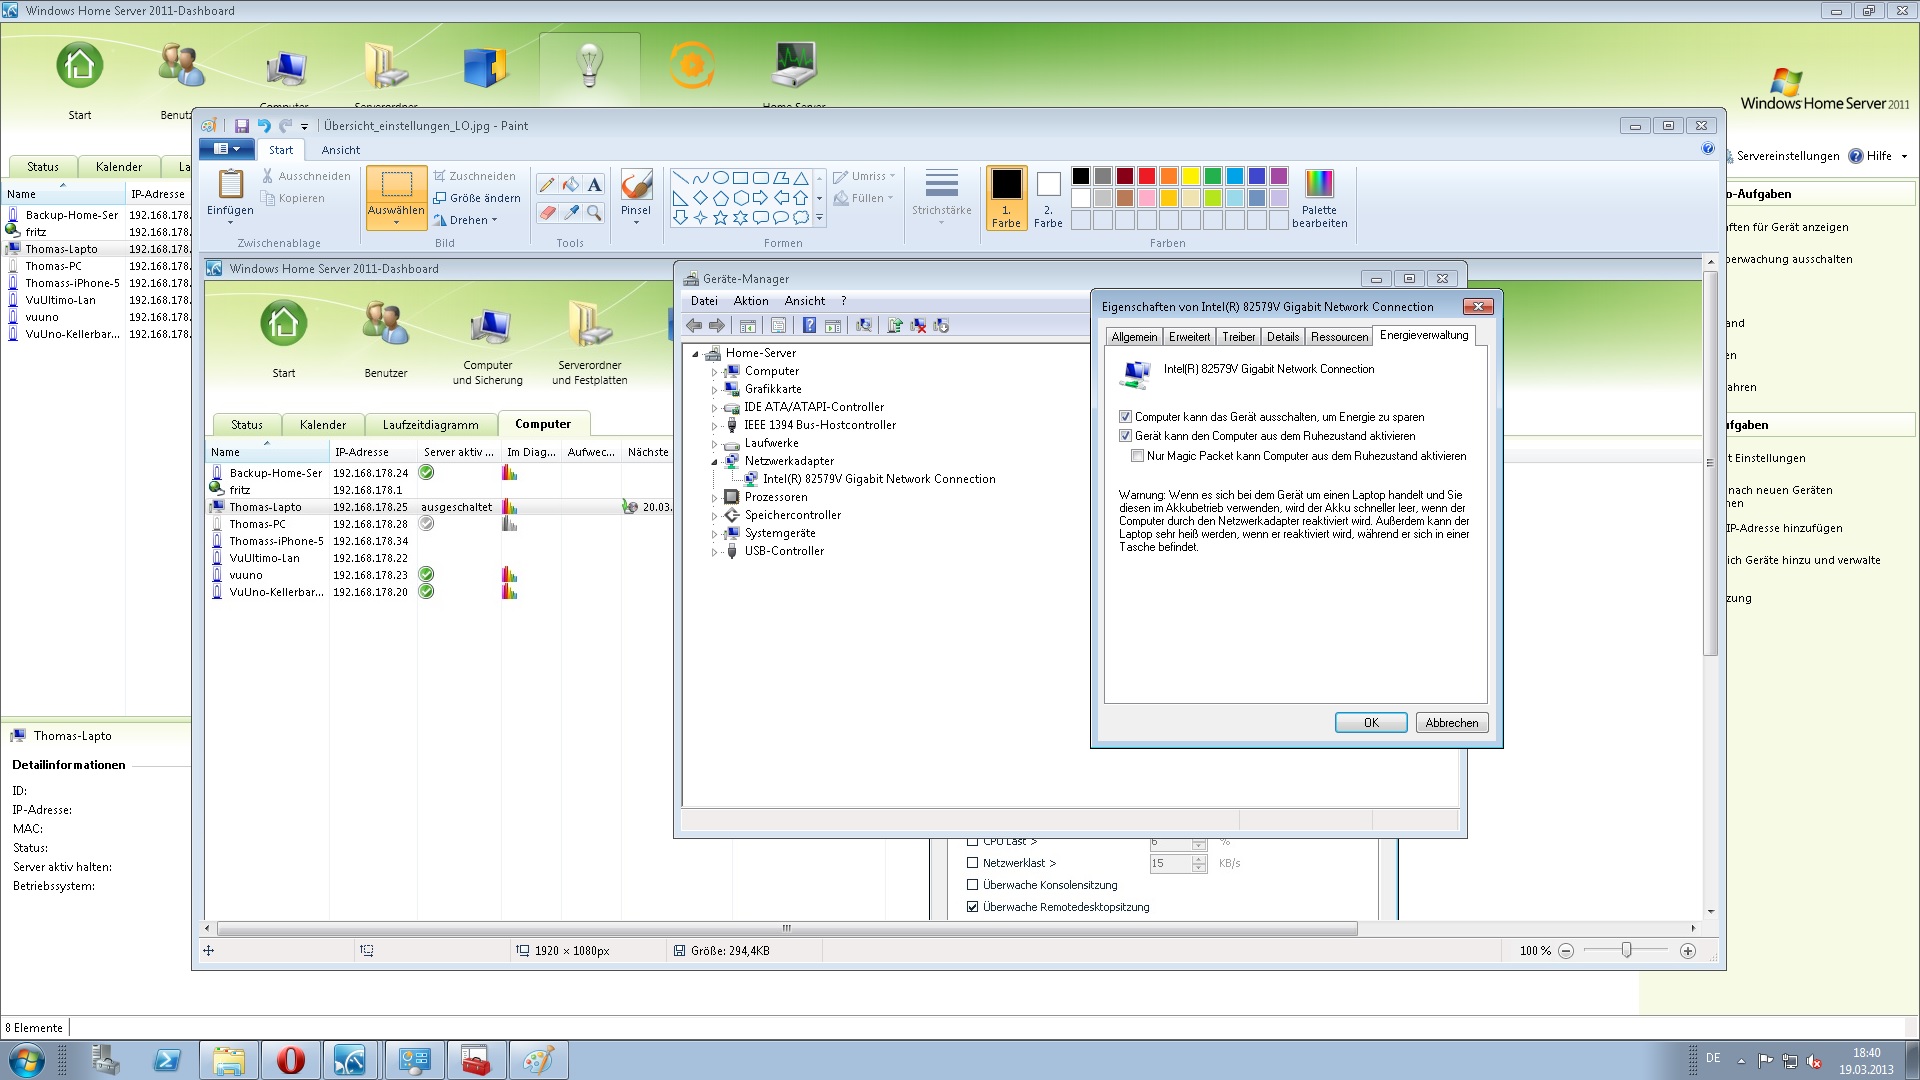
Task: Select the Color picker eyedropper tool
Action: coord(571,213)
